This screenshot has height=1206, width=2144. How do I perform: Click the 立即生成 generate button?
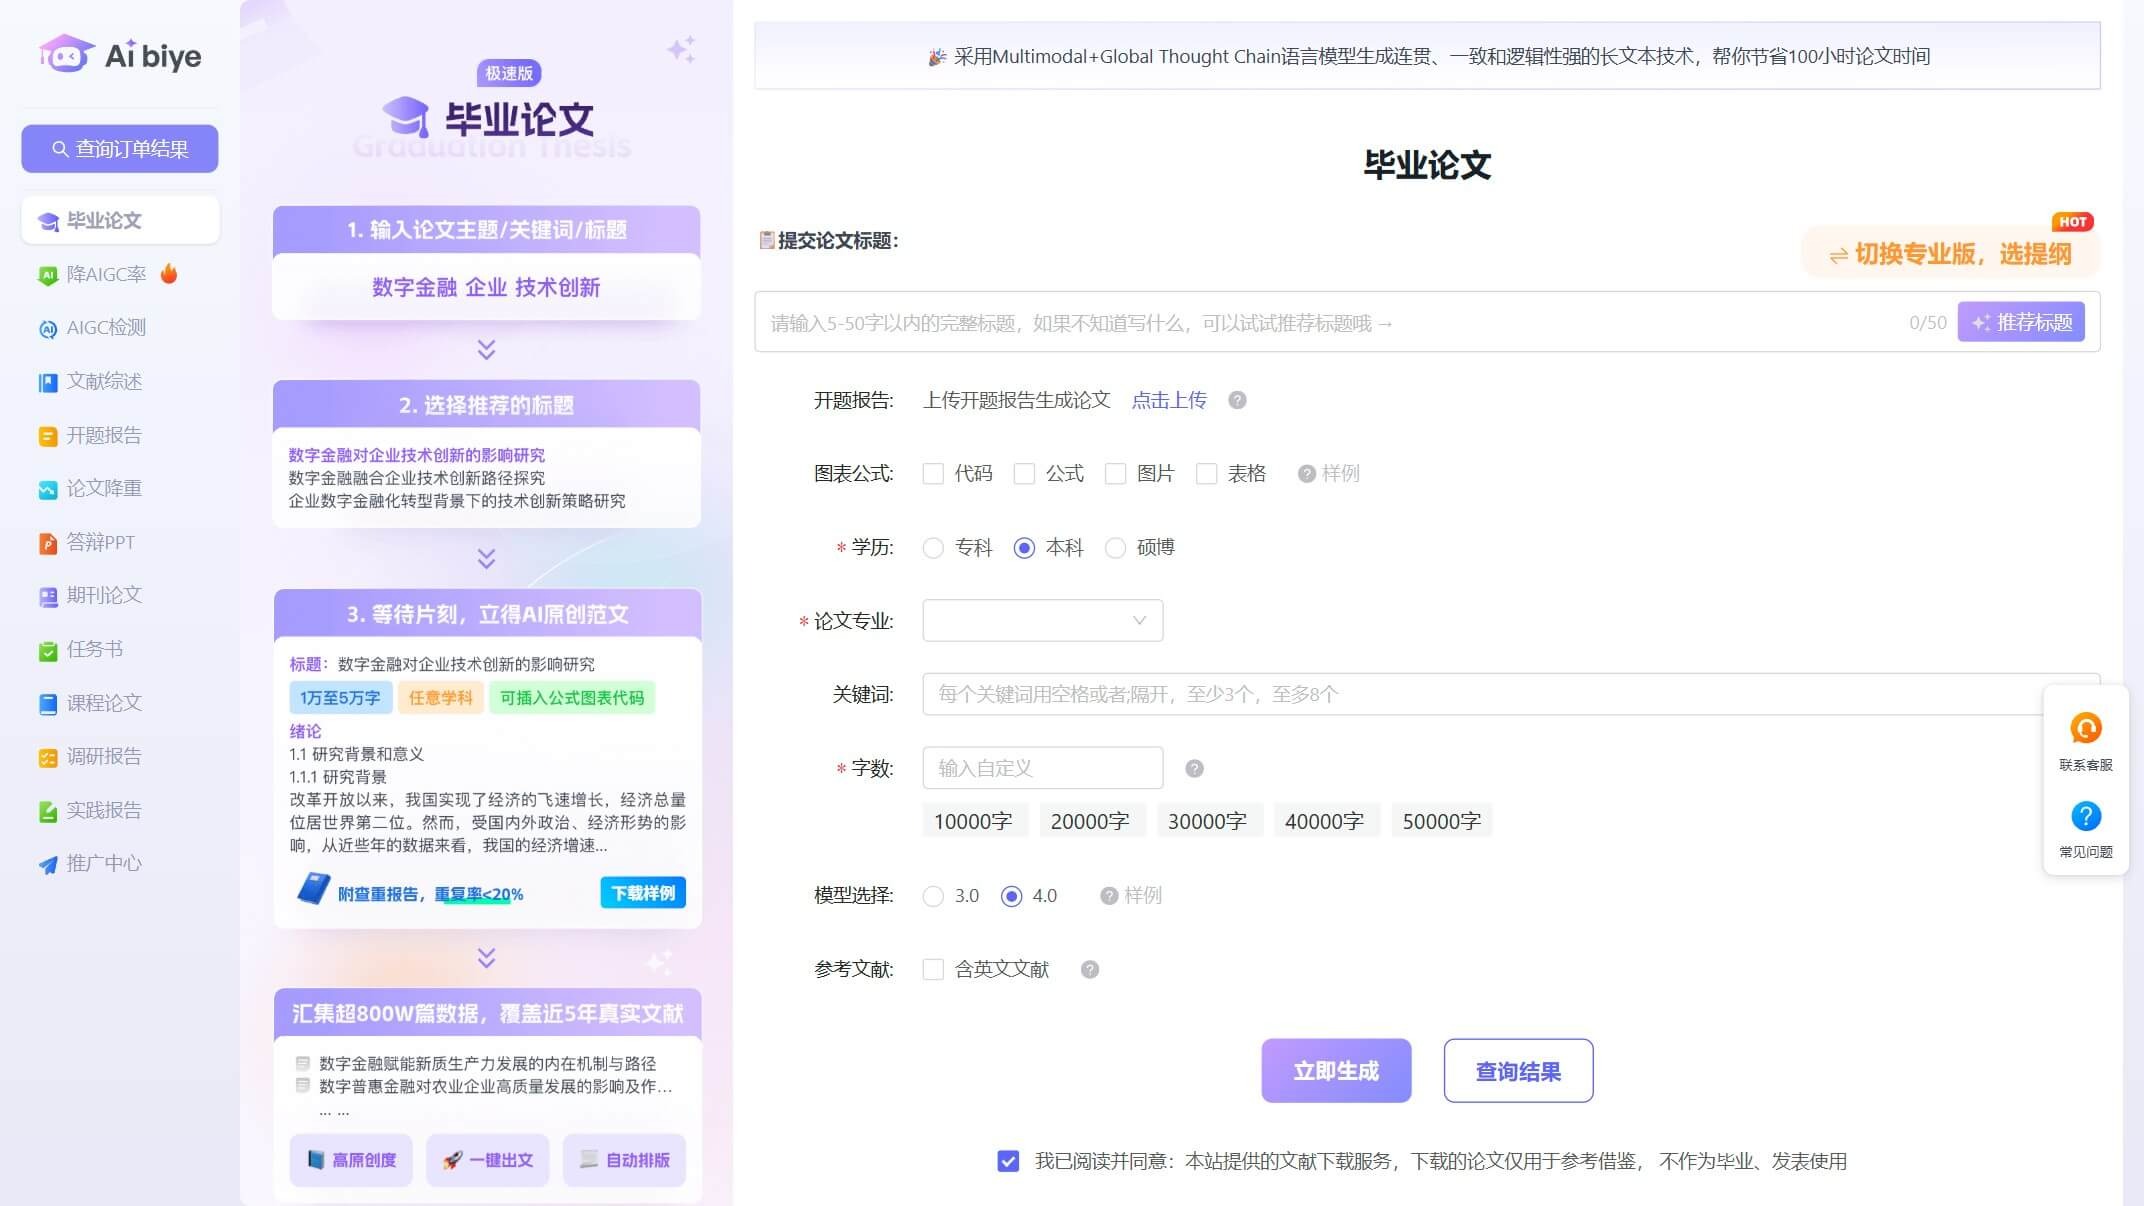pos(1336,1070)
